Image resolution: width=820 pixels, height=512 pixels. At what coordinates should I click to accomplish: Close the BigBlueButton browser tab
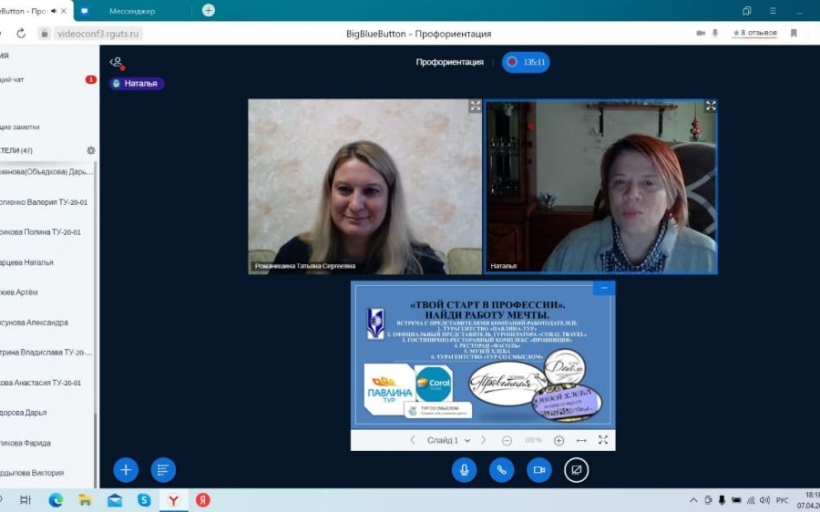[x=64, y=10]
